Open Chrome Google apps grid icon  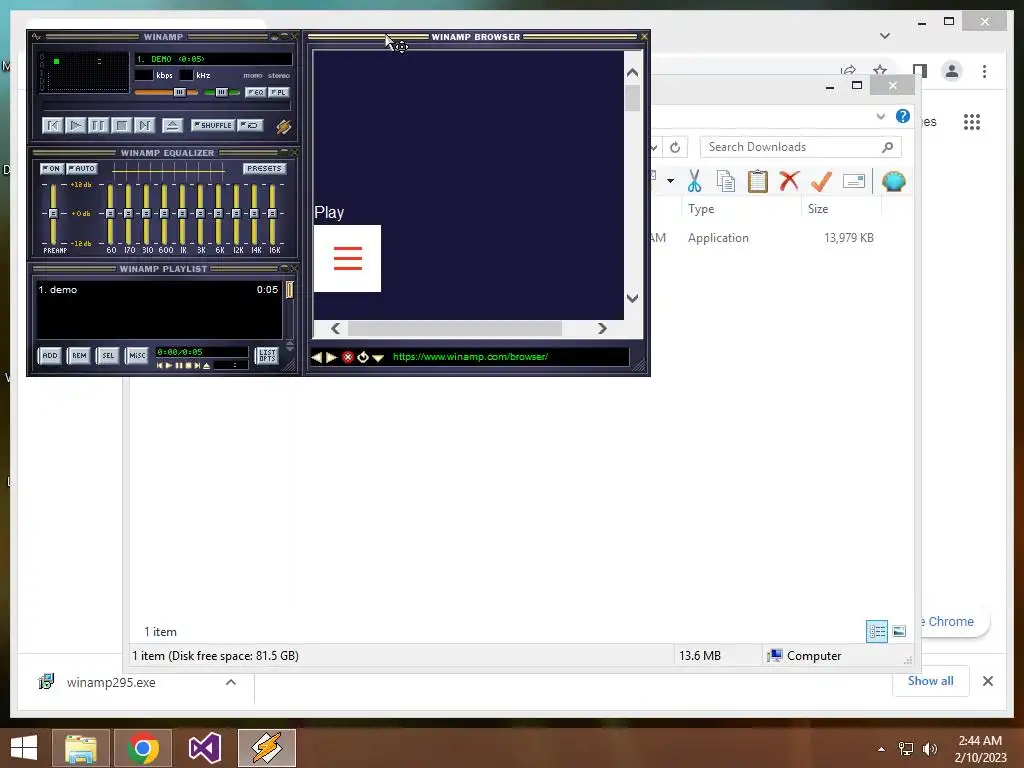pyautogui.click(x=972, y=121)
